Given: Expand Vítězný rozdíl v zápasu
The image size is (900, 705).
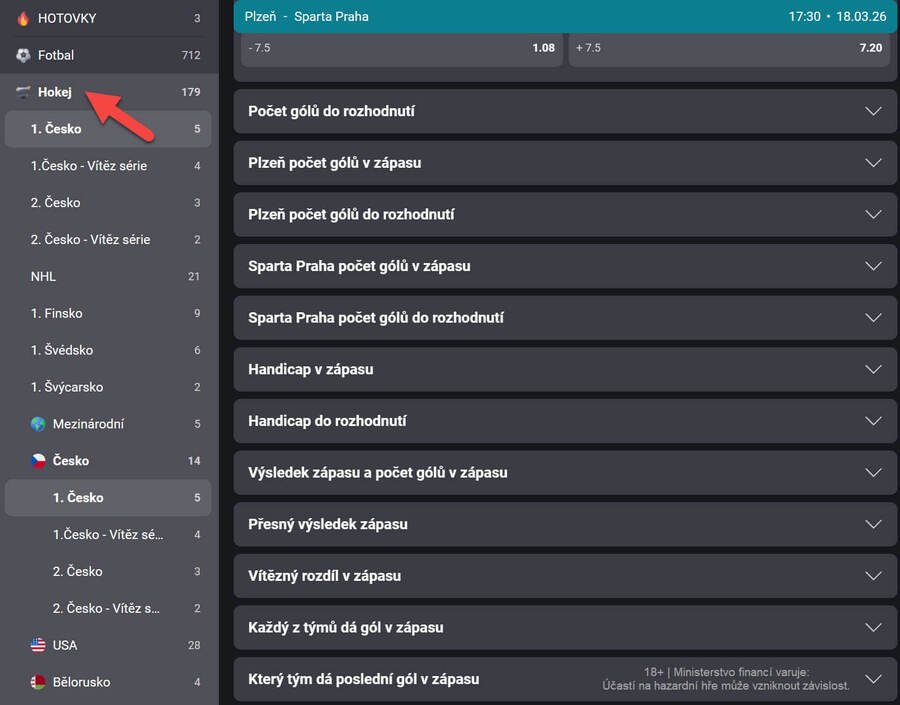Looking at the screenshot, I should [x=565, y=576].
